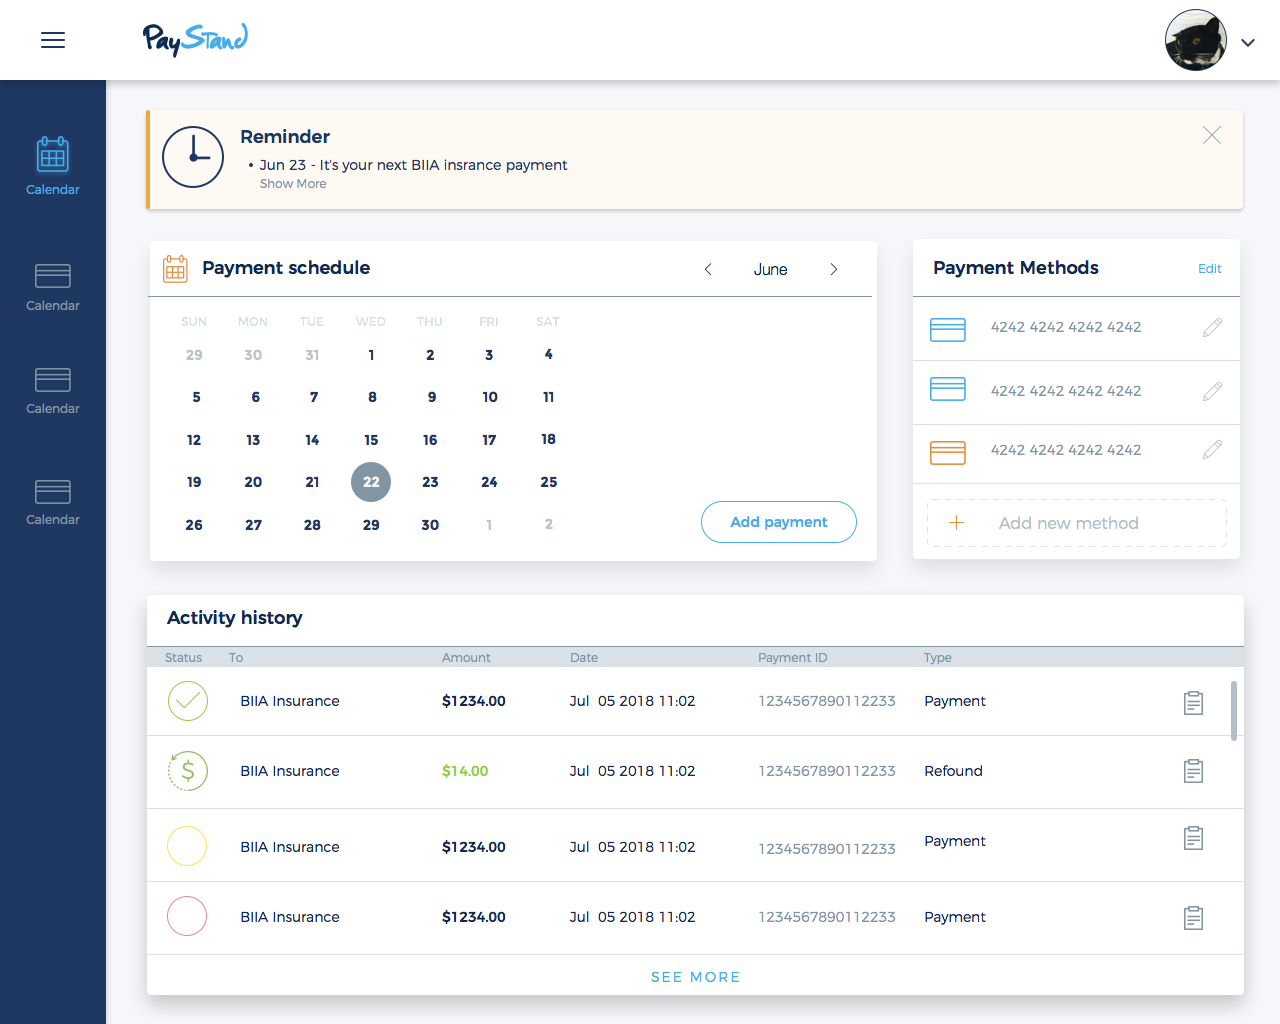Click the green checkmark status icon
This screenshot has height=1024, width=1280.
click(188, 701)
